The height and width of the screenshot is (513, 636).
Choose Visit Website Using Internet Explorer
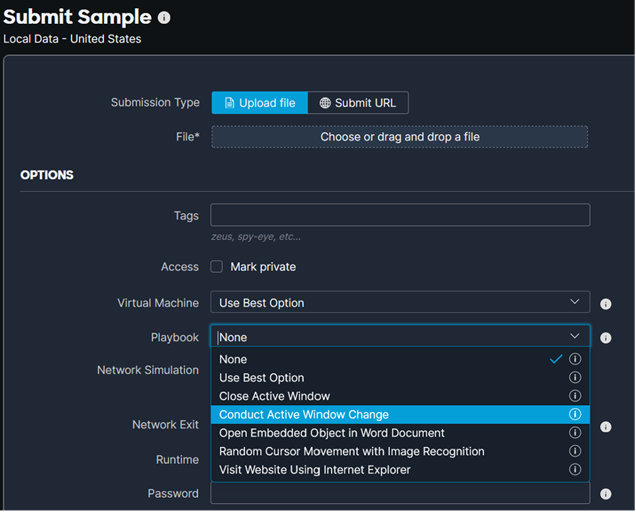click(x=400, y=470)
